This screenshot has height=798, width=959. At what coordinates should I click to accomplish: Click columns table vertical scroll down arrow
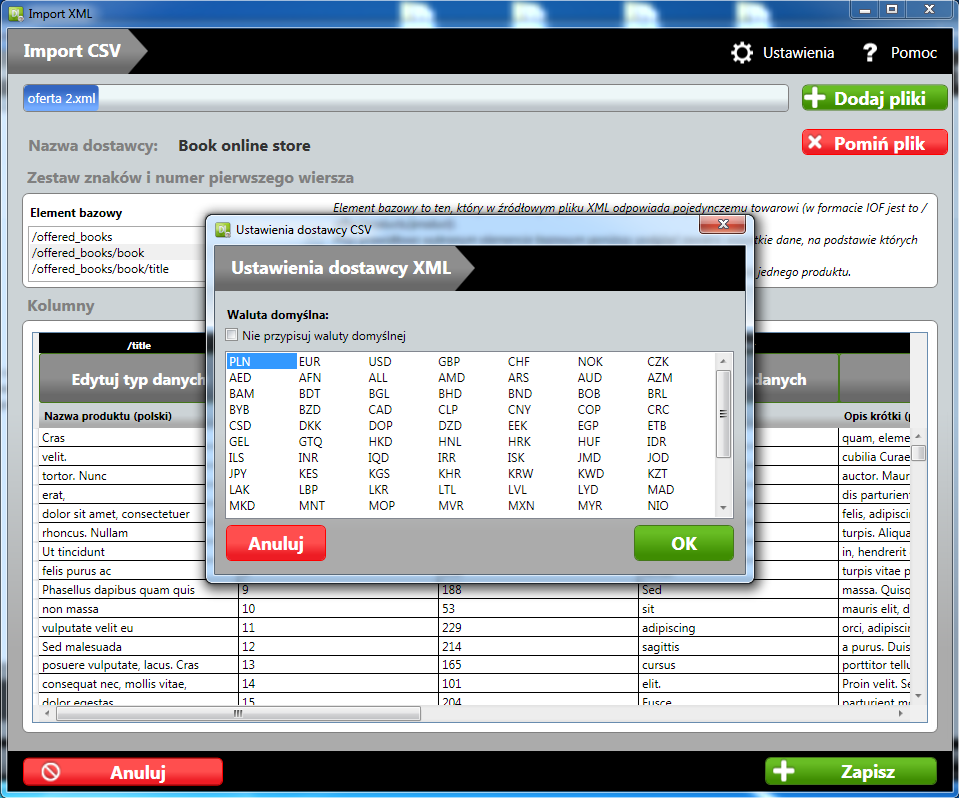tap(918, 696)
